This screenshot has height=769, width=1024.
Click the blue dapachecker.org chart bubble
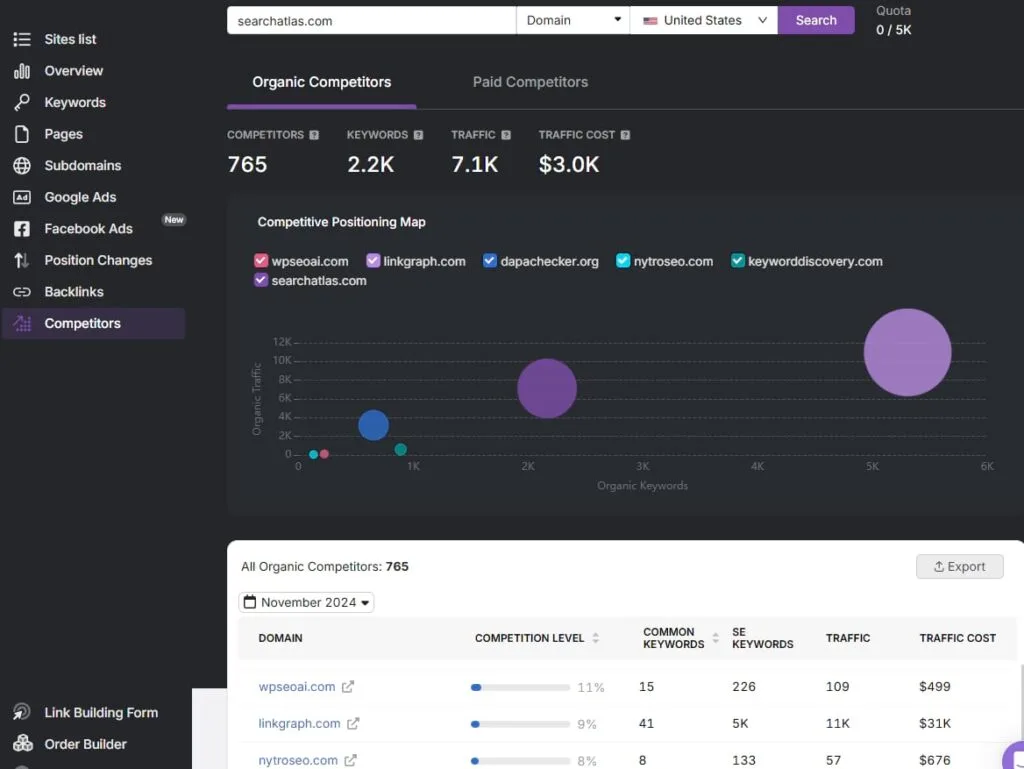pyautogui.click(x=374, y=425)
